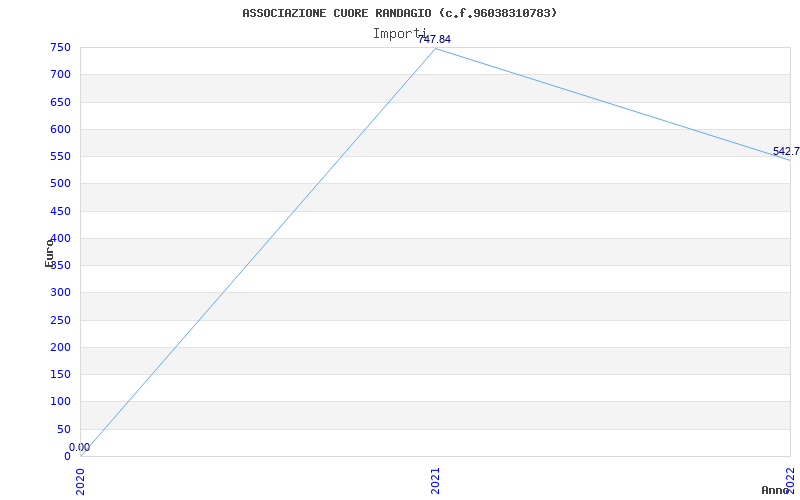Click the 150 y-axis tick label
Screen dimensions: 800x500
click(60, 374)
